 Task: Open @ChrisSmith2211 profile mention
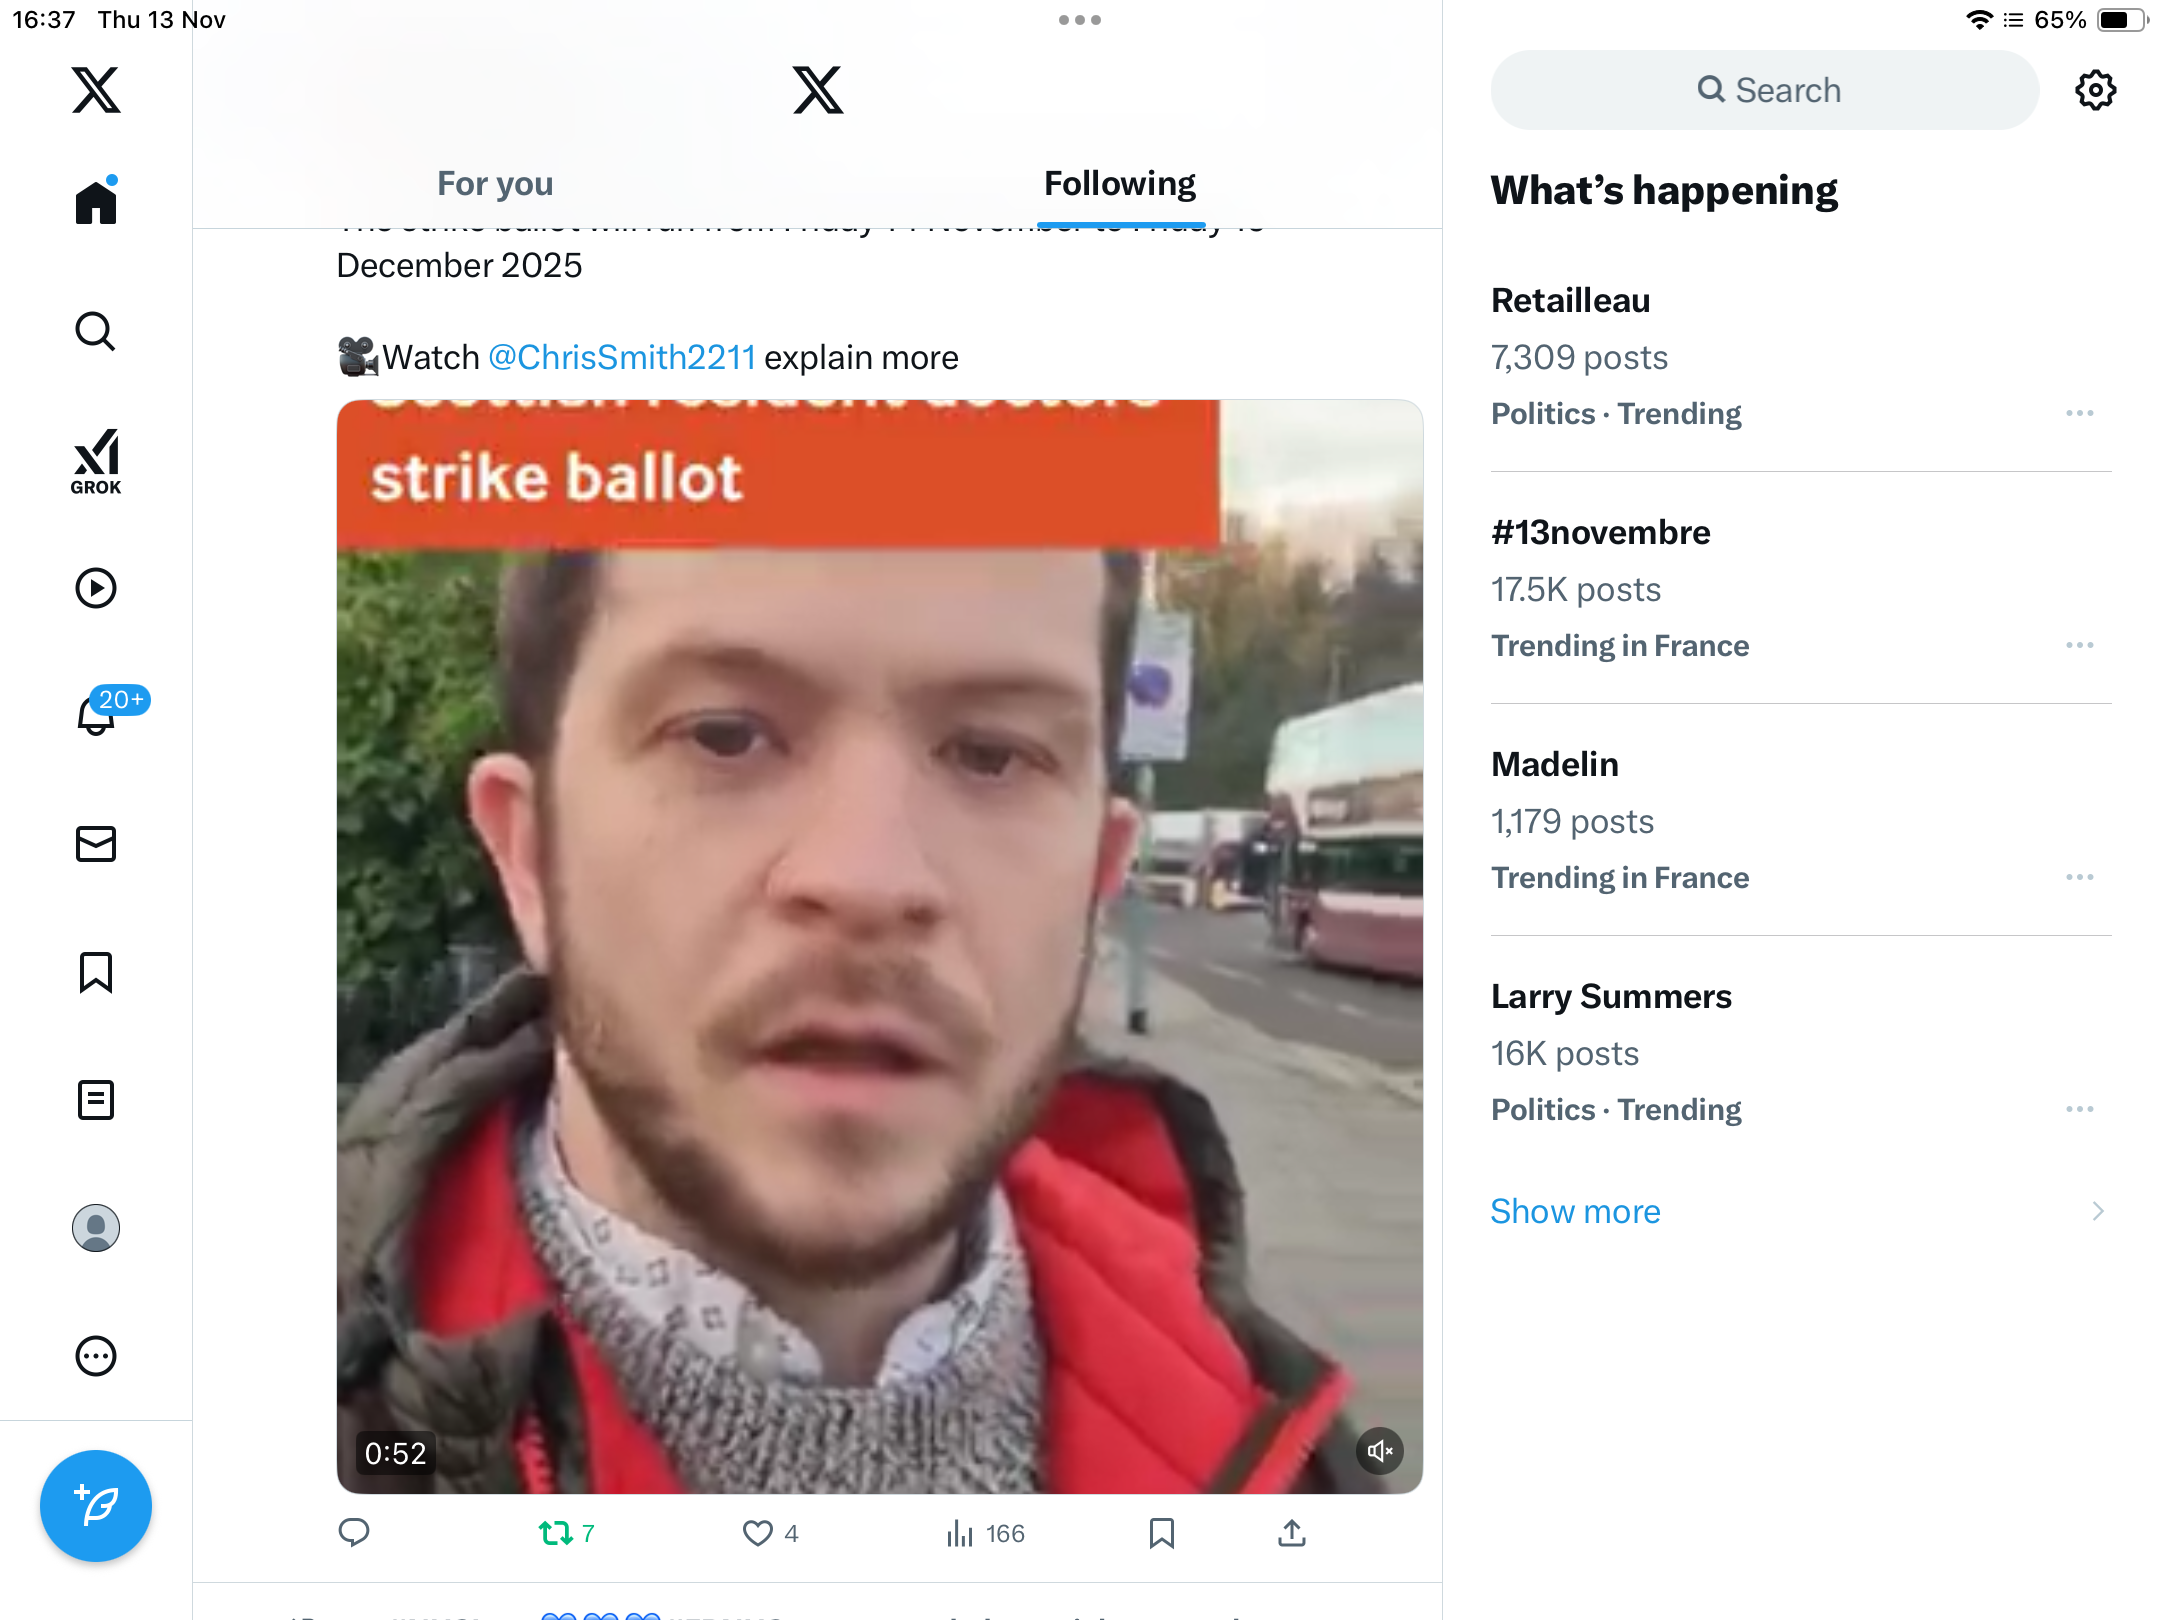coord(622,357)
